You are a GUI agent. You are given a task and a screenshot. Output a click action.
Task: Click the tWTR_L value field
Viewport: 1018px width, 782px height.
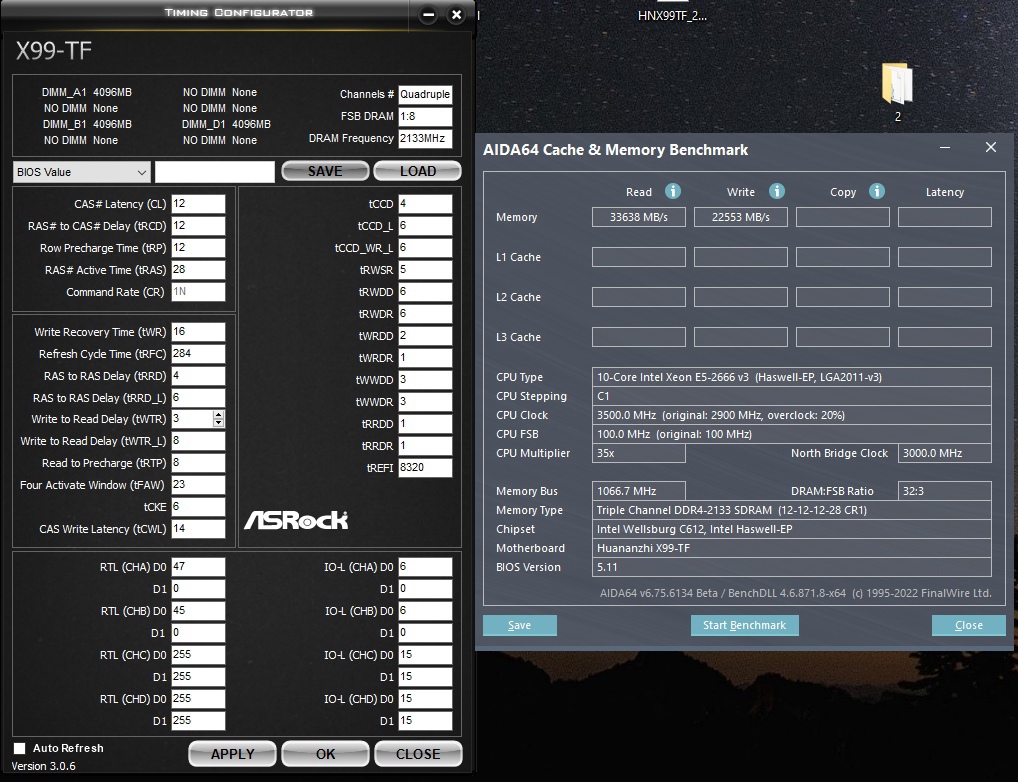[x=198, y=441]
